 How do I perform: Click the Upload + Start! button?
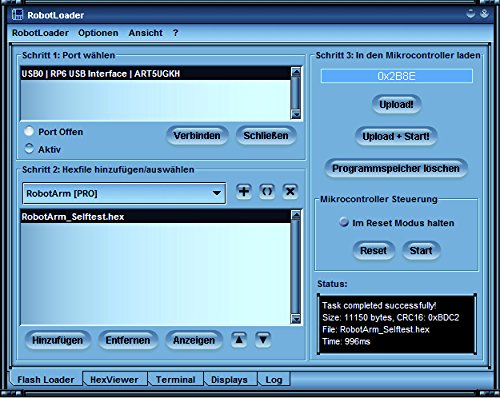pyautogui.click(x=396, y=136)
